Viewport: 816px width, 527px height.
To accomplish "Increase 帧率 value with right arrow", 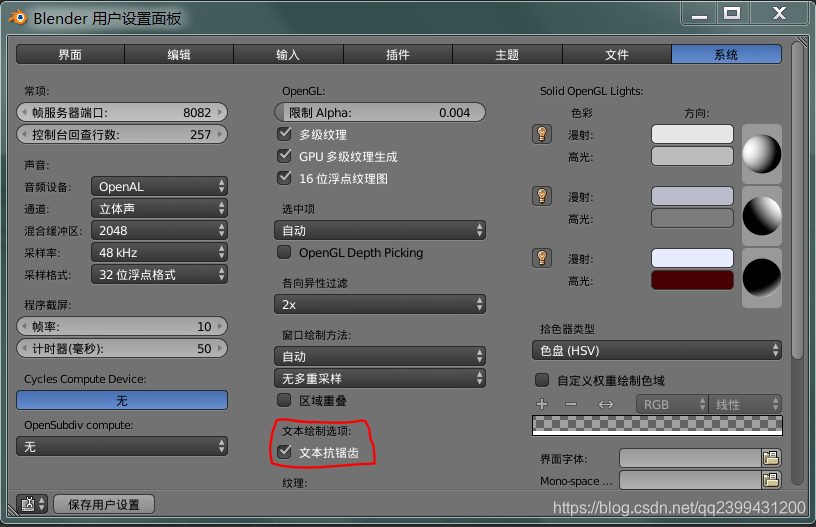I will pos(221,326).
